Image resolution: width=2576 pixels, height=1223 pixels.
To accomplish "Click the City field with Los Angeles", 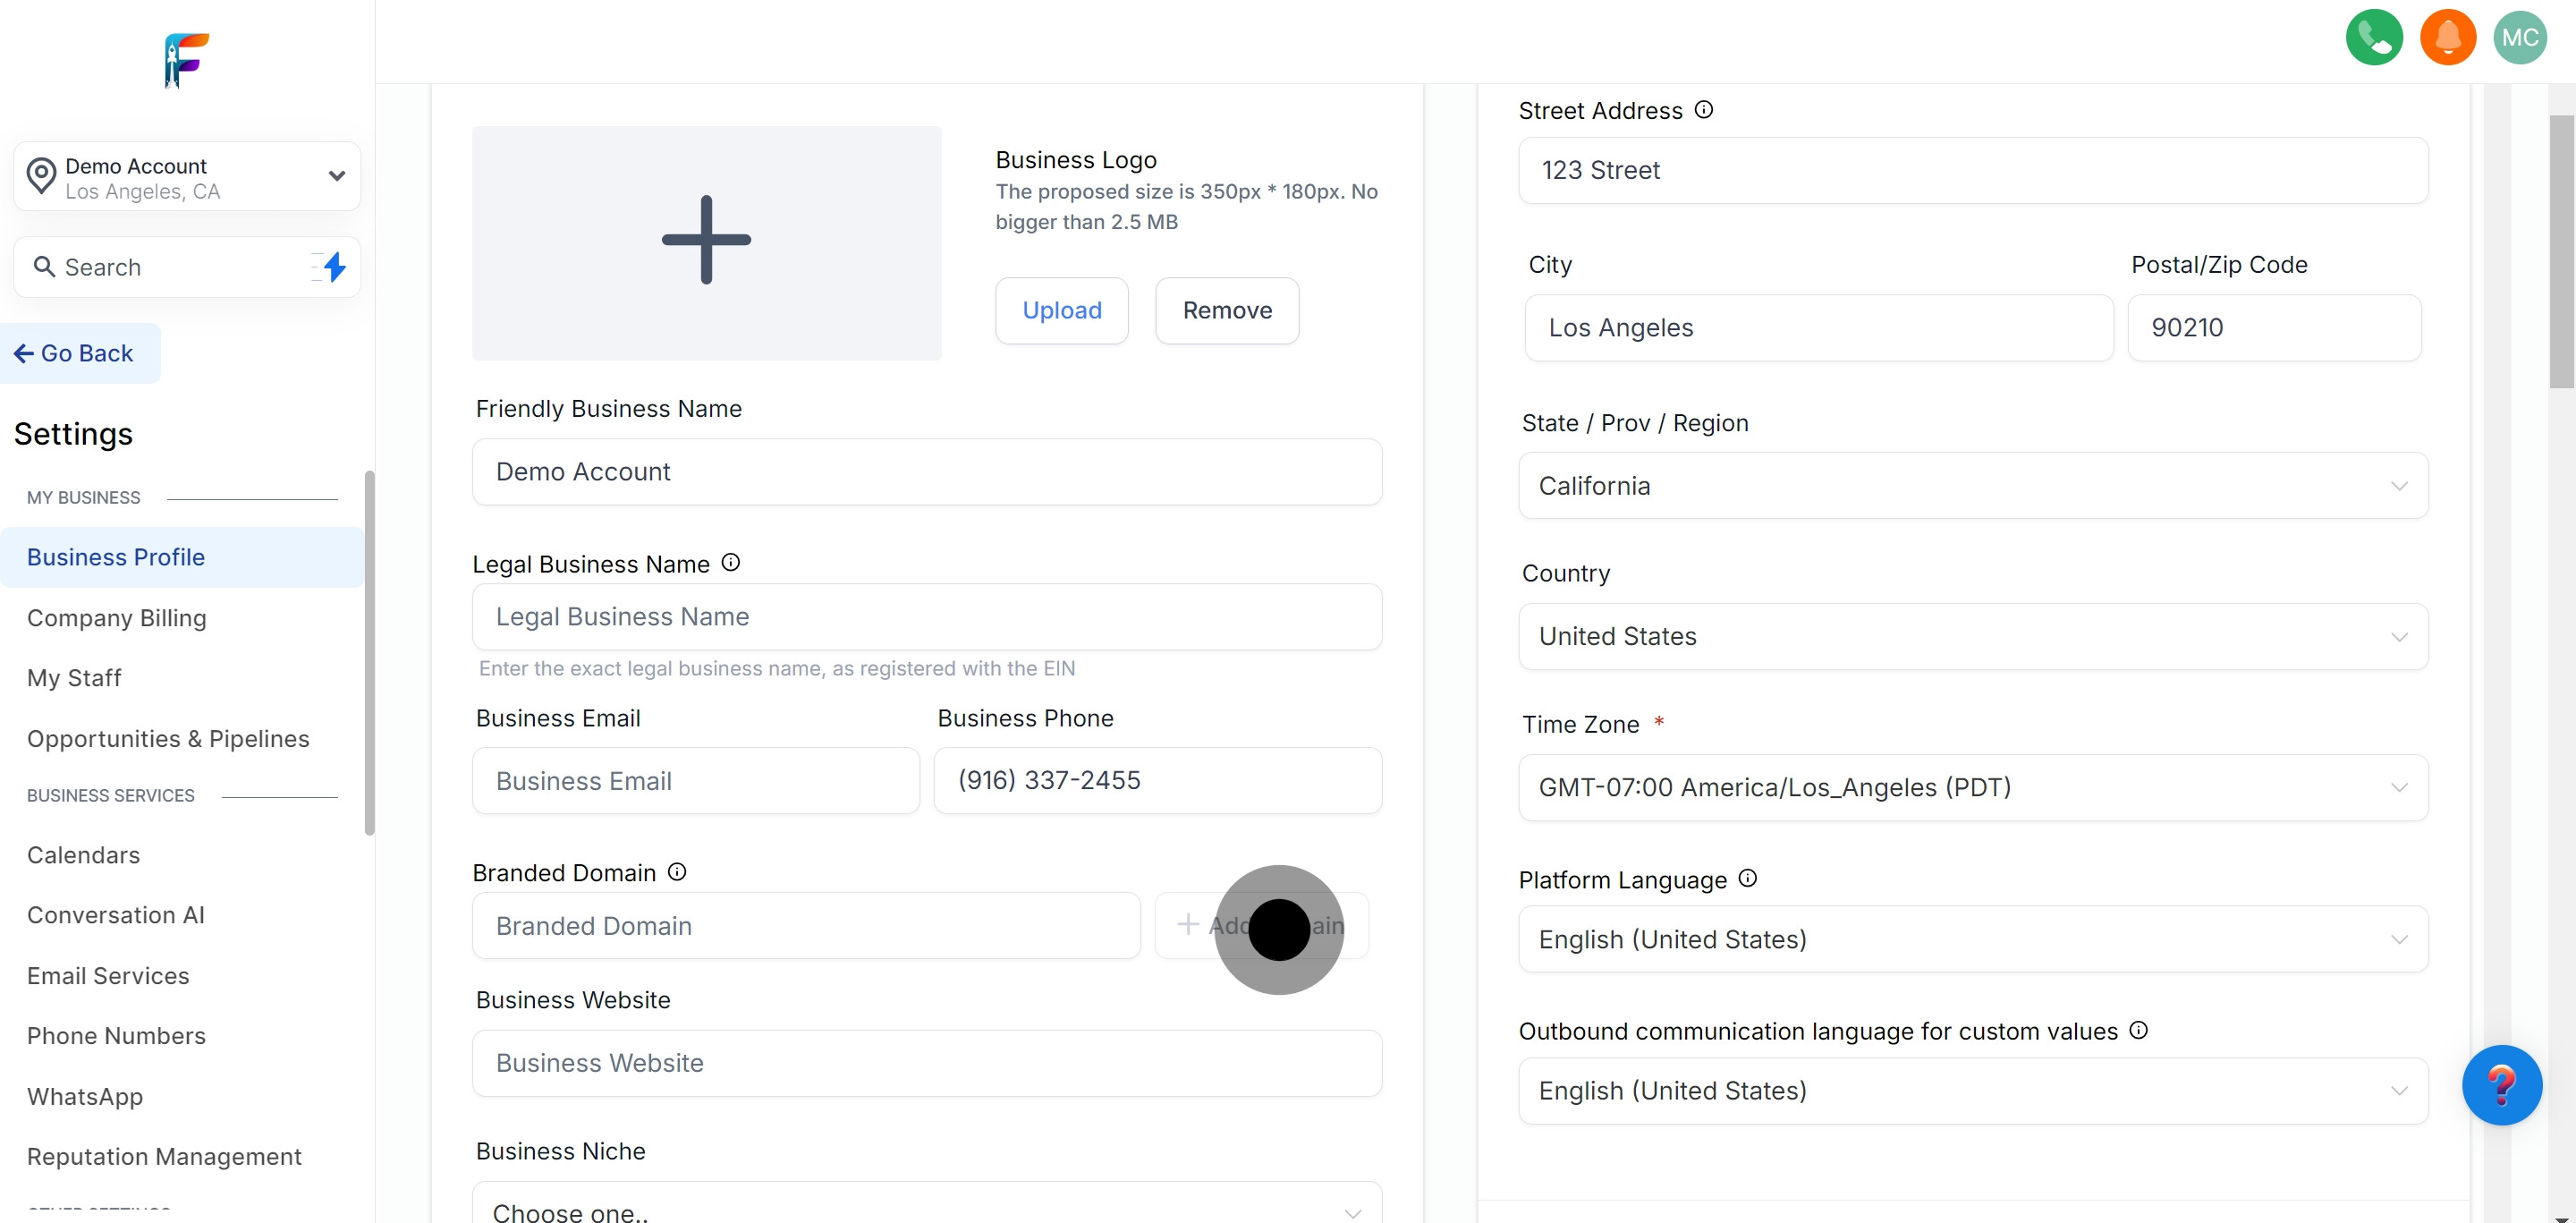I will [x=1818, y=328].
